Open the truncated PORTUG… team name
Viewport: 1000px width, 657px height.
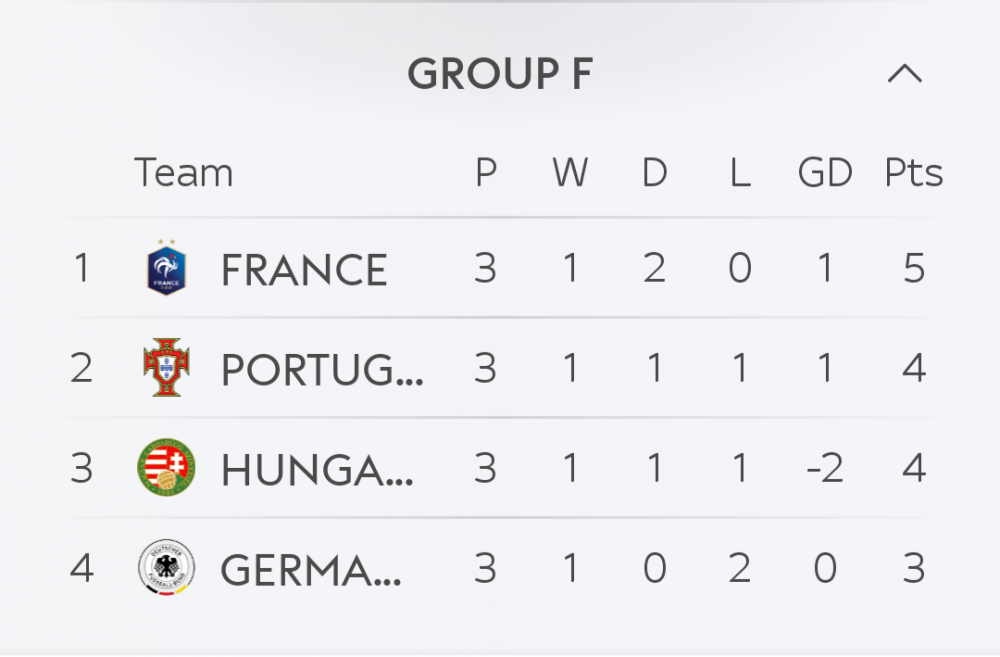click(322, 370)
